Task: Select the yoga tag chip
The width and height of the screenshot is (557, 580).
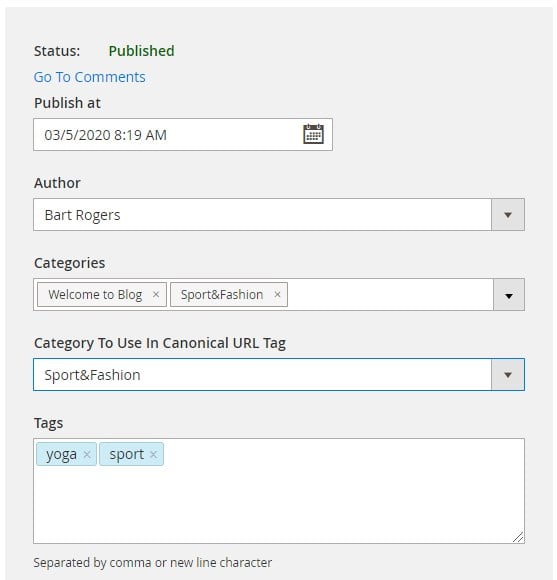Action: [x=67, y=454]
